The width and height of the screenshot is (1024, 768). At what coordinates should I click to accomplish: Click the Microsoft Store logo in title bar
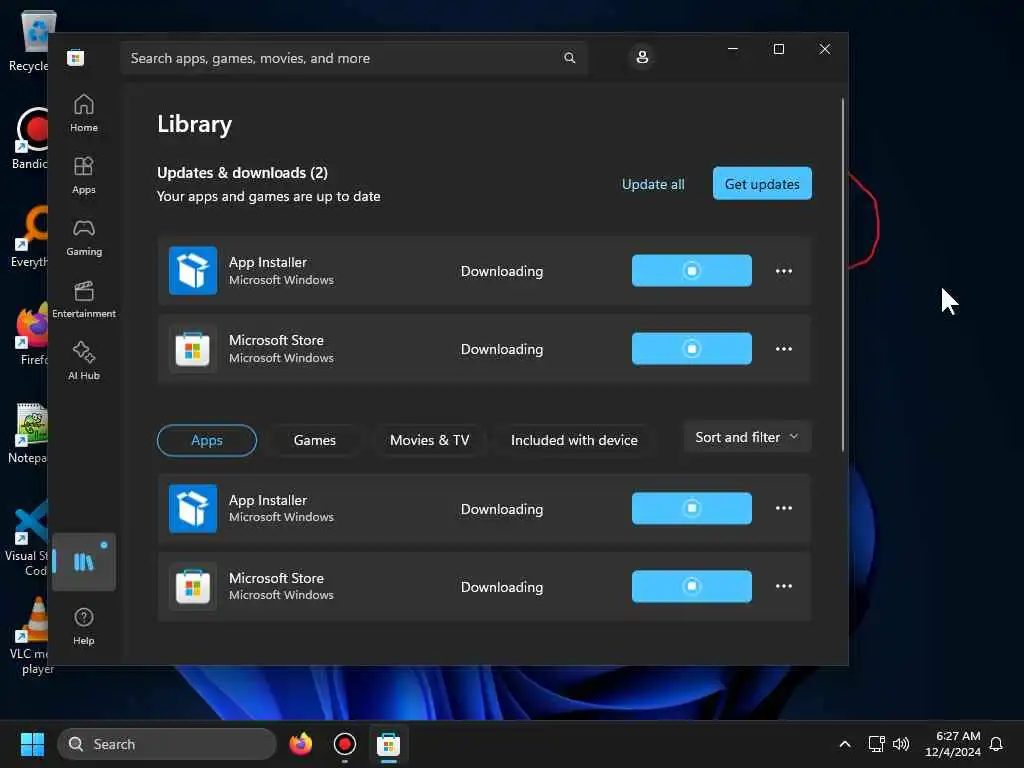click(x=76, y=58)
